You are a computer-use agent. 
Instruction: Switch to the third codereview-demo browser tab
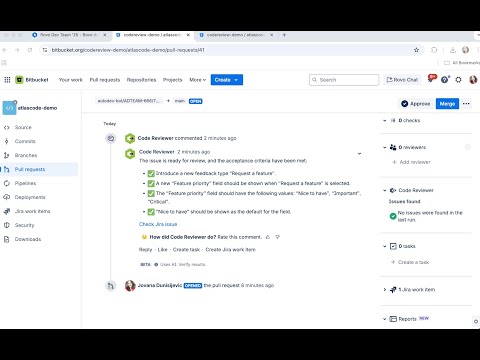(236, 35)
